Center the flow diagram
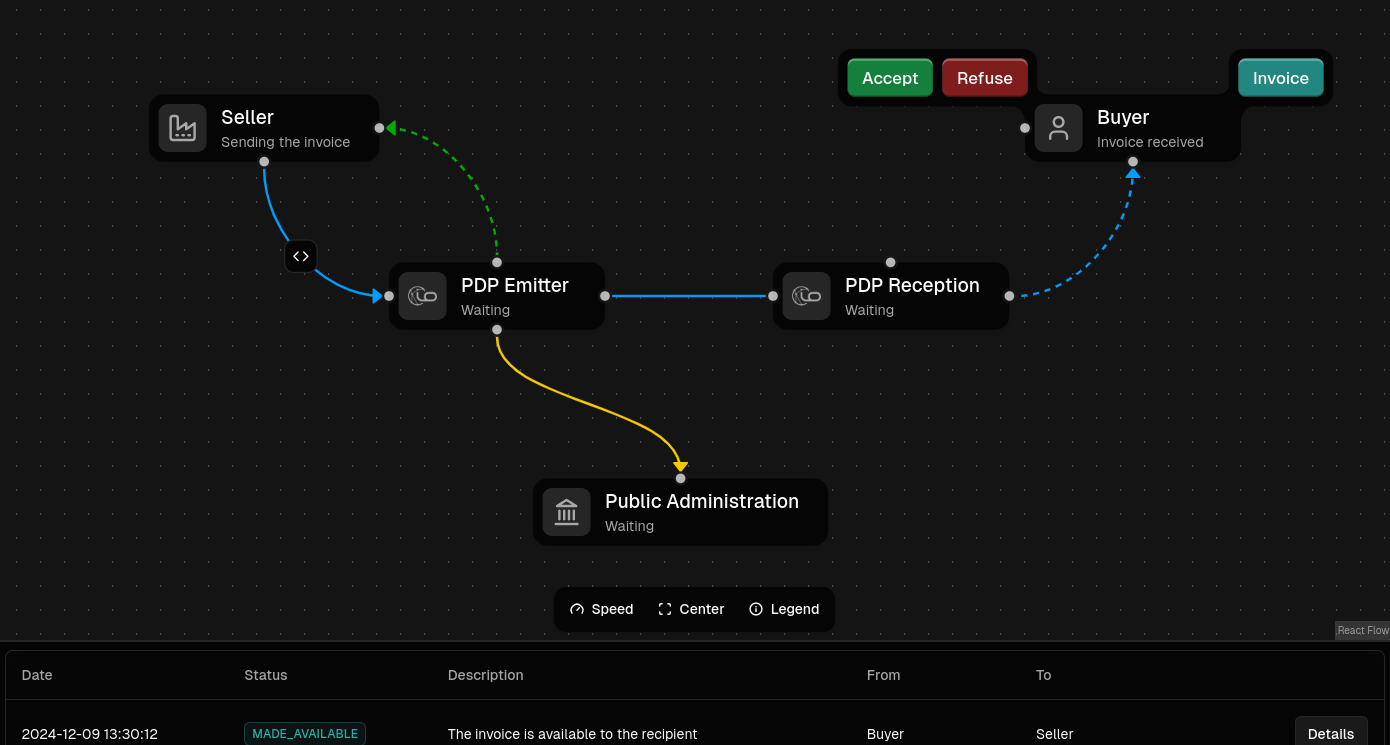This screenshot has width=1390, height=745. (x=691, y=609)
